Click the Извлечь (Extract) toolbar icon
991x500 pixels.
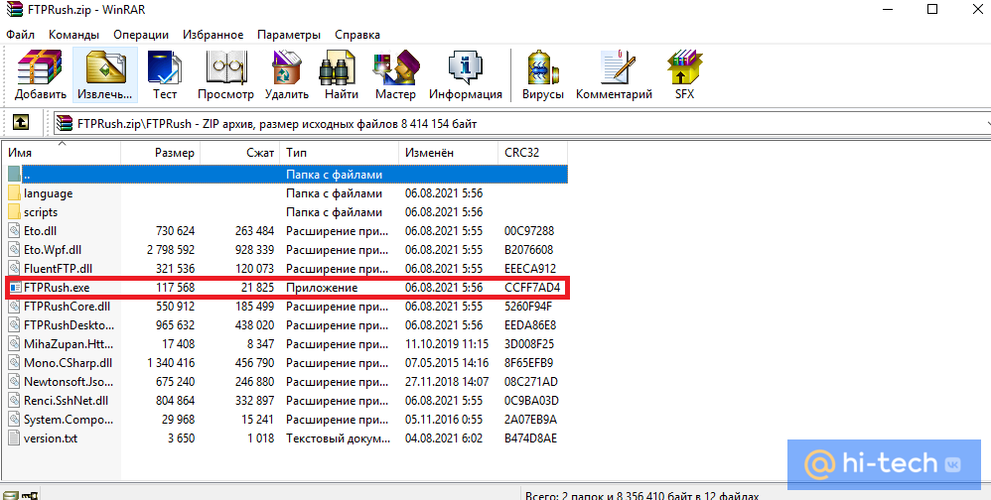coord(105,75)
